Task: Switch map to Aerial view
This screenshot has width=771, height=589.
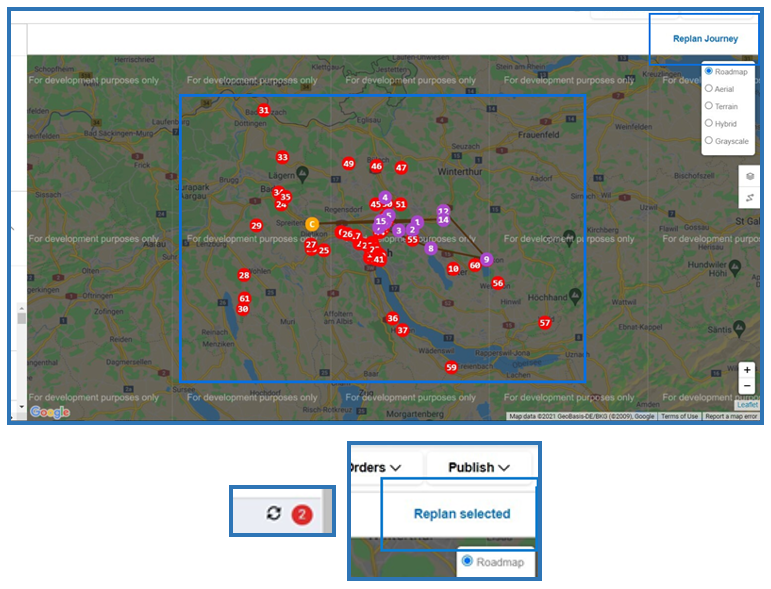Action: click(709, 88)
